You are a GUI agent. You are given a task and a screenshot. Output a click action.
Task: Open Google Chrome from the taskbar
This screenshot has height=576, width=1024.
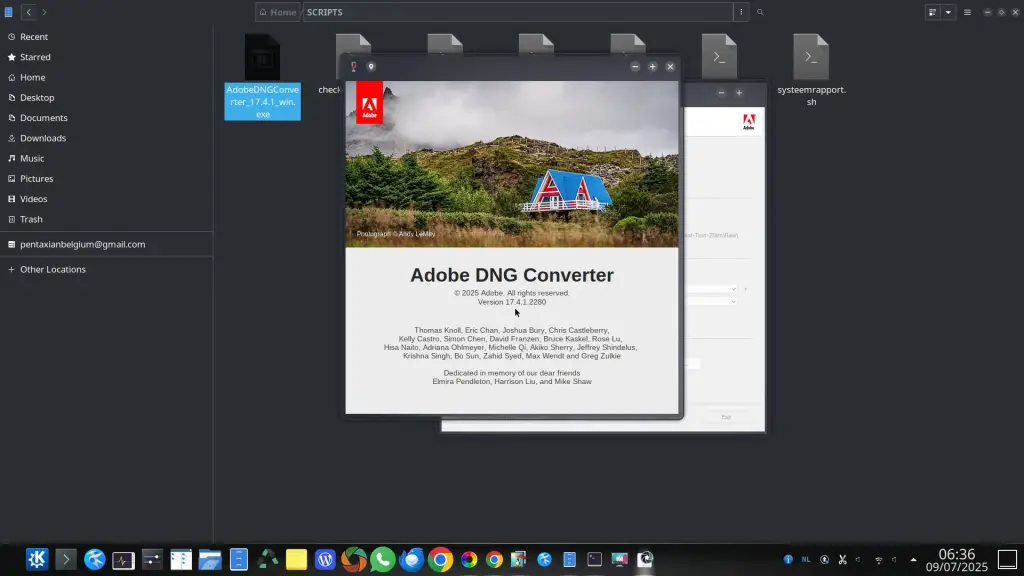(x=440, y=559)
